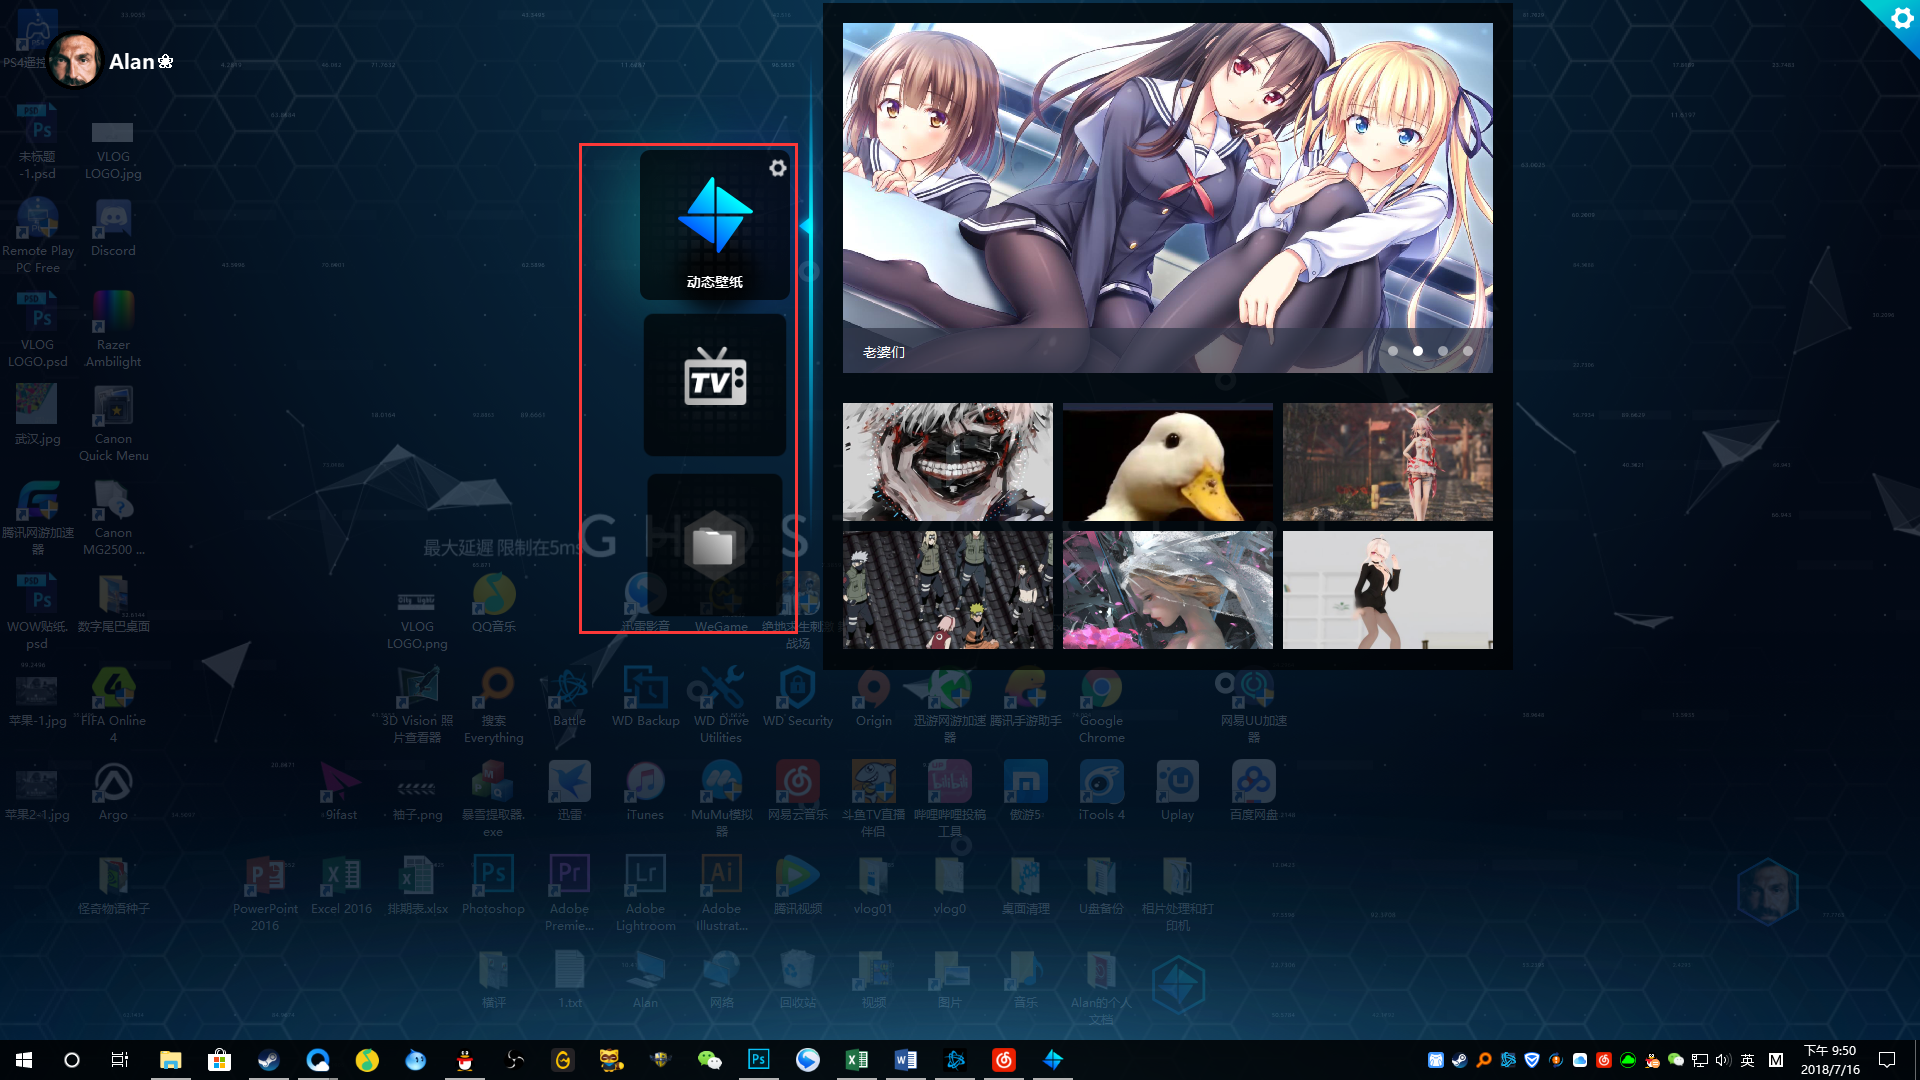Open the QQ音乐 desktop shortcut
This screenshot has height=1080, width=1920.
493,603
